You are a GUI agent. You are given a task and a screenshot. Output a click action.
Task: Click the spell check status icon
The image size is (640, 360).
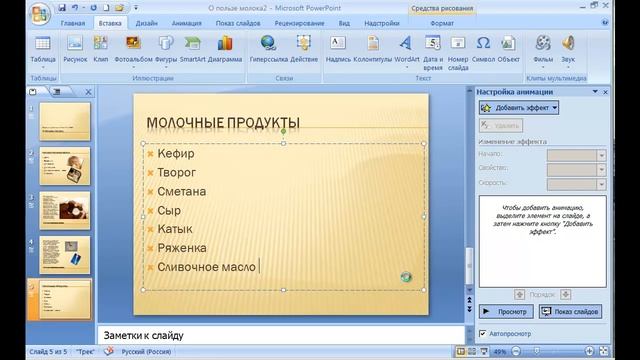[108, 351]
